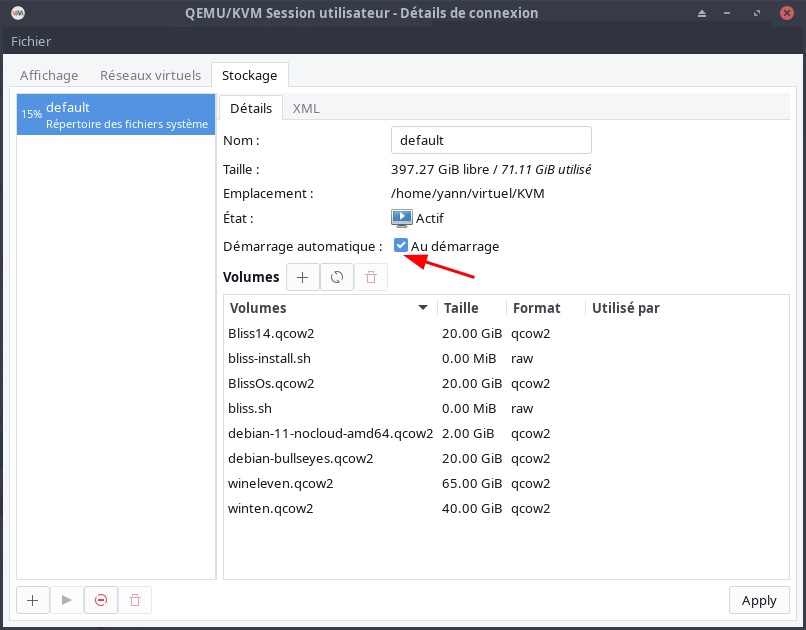
Task: Switch to the XML tab
Action: click(x=306, y=108)
